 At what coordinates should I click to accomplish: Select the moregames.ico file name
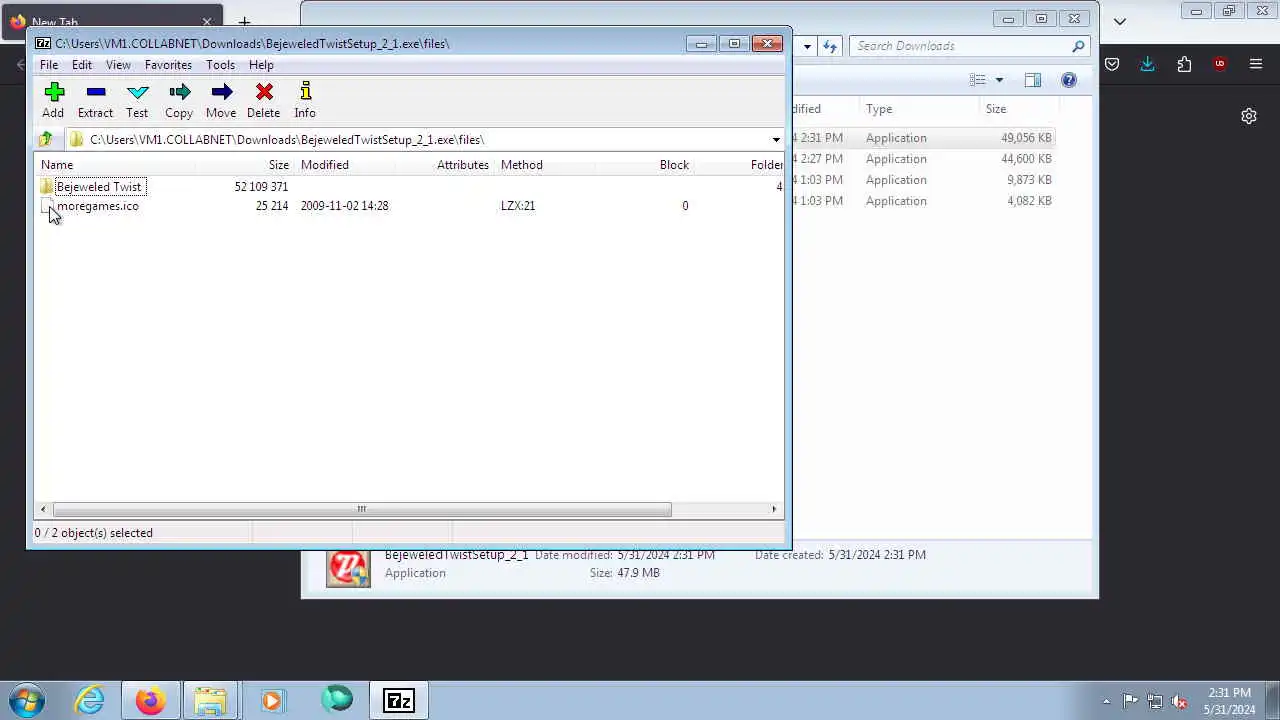(x=98, y=206)
